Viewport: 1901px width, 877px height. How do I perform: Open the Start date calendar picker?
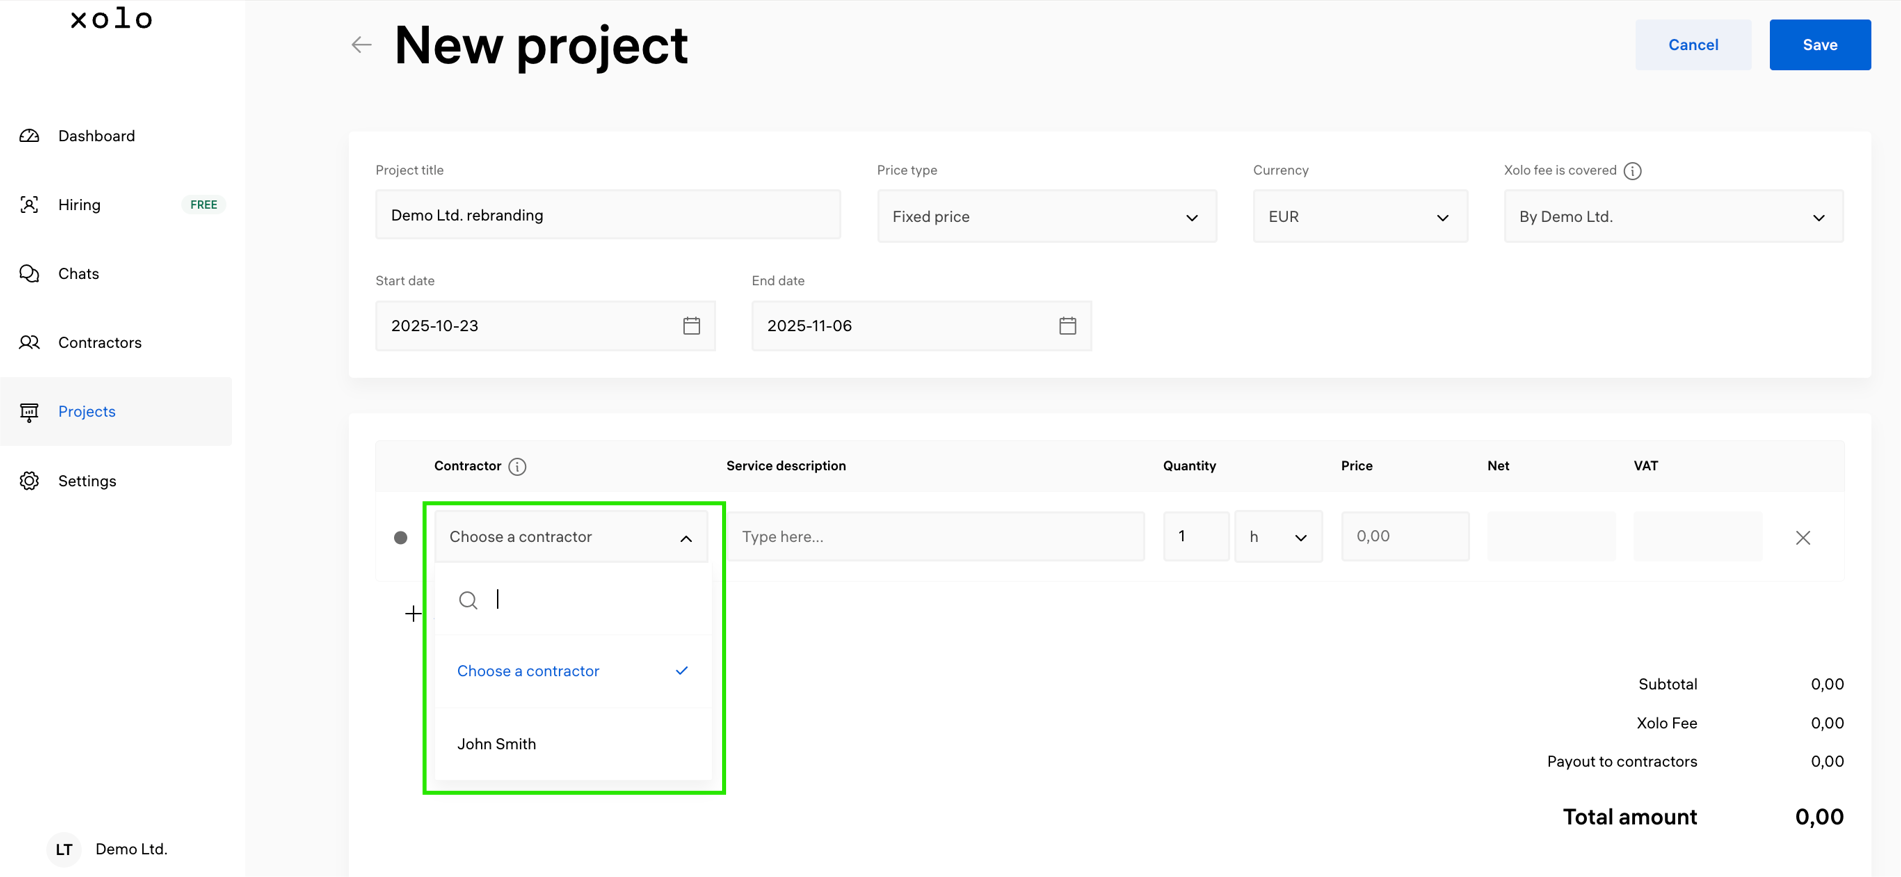coord(691,326)
